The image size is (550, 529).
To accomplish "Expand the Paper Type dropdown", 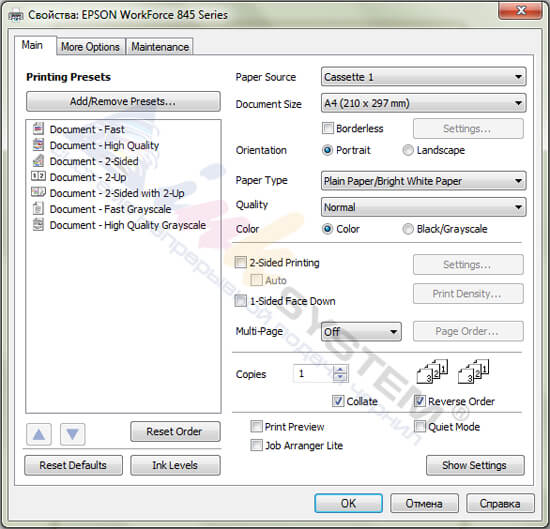I will click(423, 181).
